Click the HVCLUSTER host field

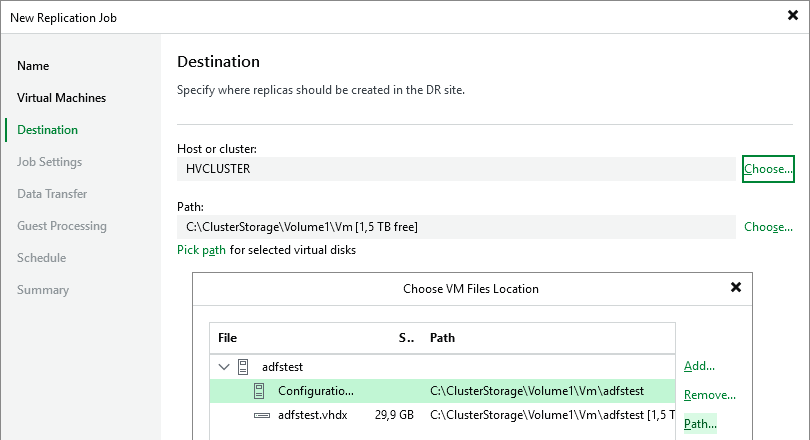point(456,169)
